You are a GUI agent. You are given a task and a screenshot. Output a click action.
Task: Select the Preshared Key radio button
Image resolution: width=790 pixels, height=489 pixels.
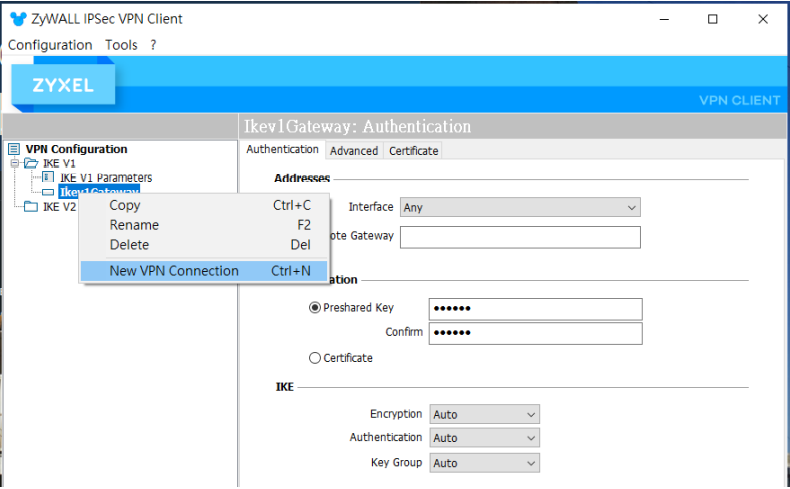pyautogui.click(x=315, y=308)
